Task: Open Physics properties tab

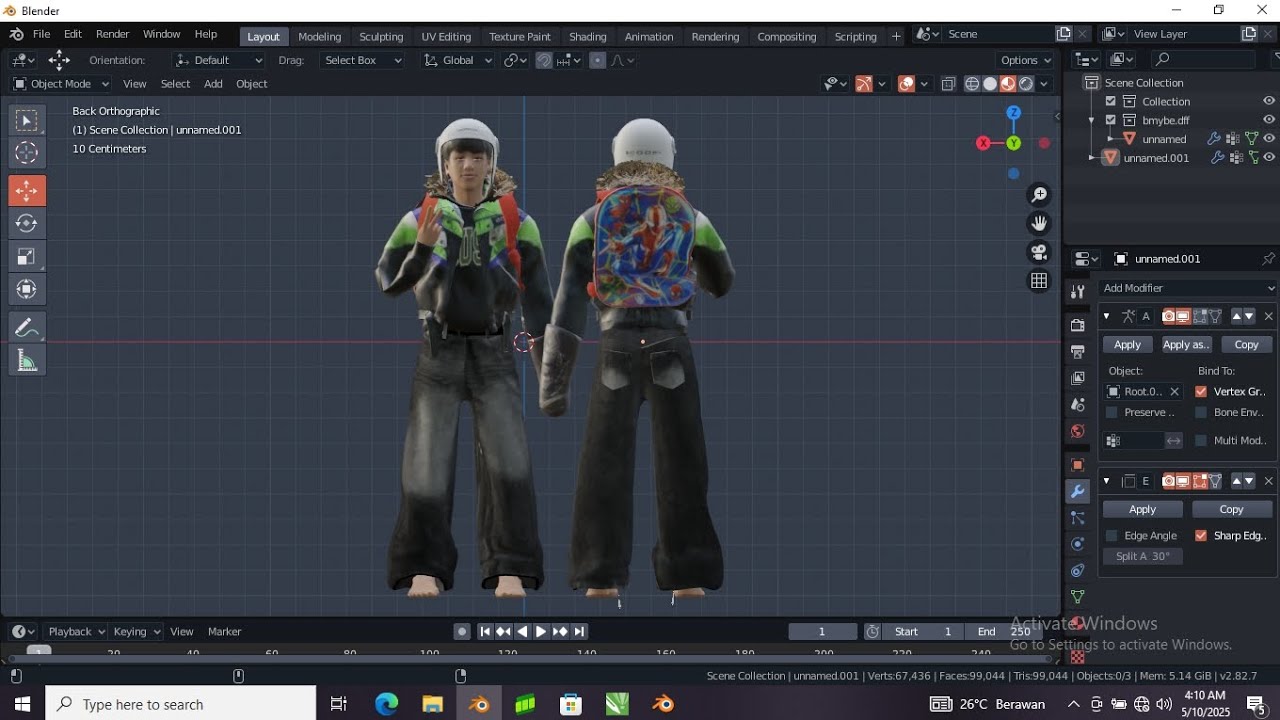Action: 1078,544
